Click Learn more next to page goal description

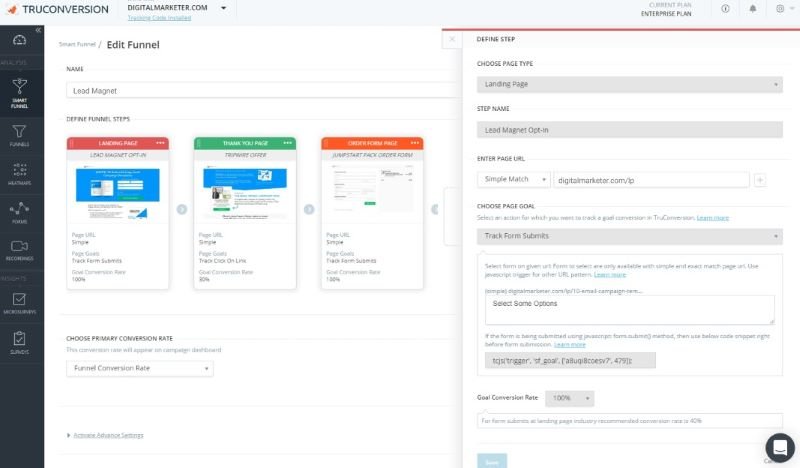tap(712, 218)
